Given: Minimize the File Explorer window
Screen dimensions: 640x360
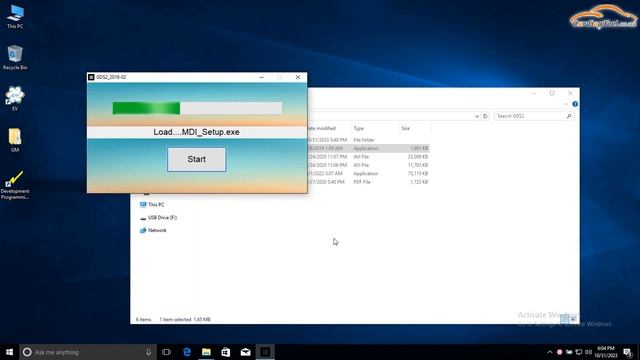Looking at the screenshot, I should 534,93.
